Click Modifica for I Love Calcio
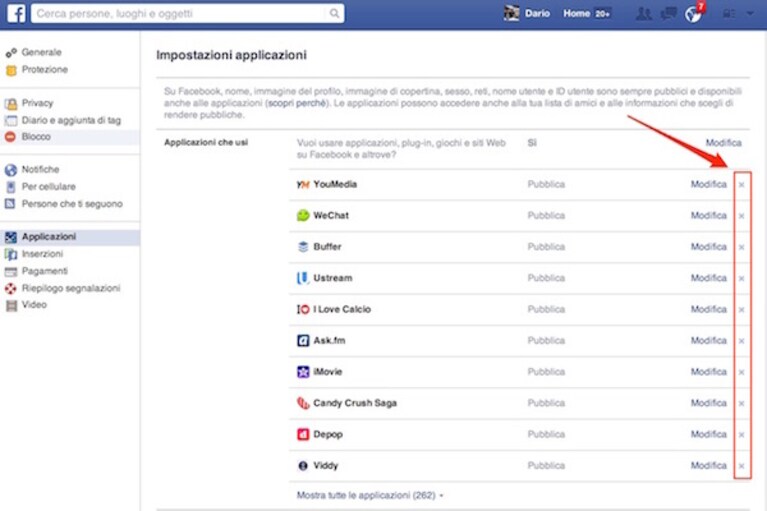 click(x=708, y=310)
